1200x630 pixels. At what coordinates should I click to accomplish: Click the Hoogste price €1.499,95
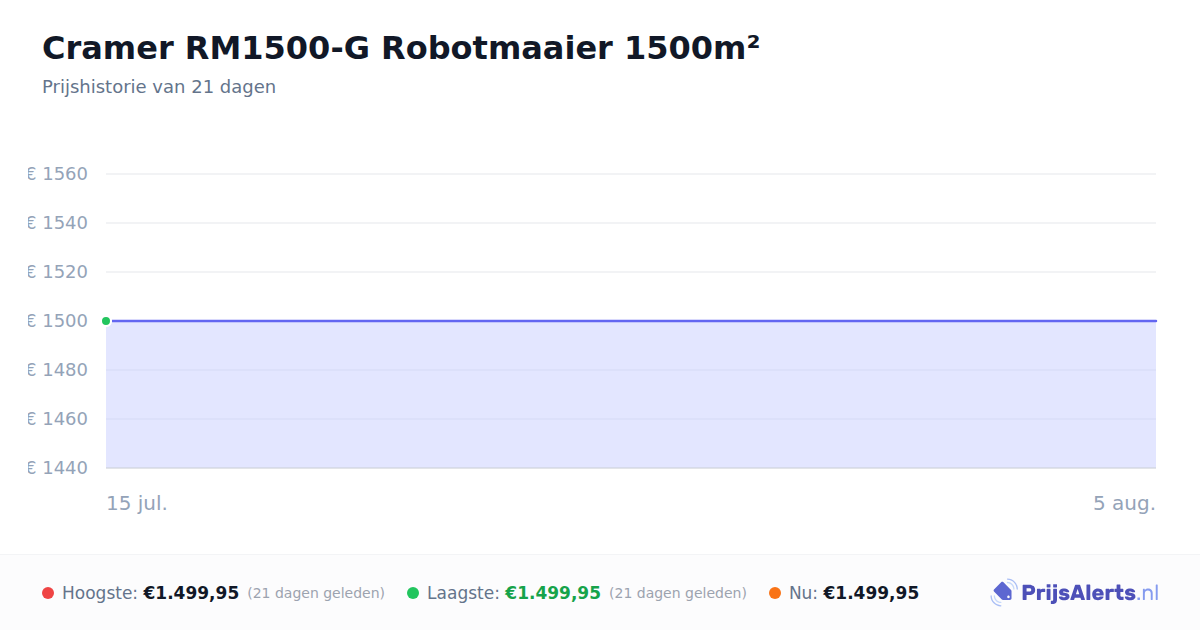[191, 593]
